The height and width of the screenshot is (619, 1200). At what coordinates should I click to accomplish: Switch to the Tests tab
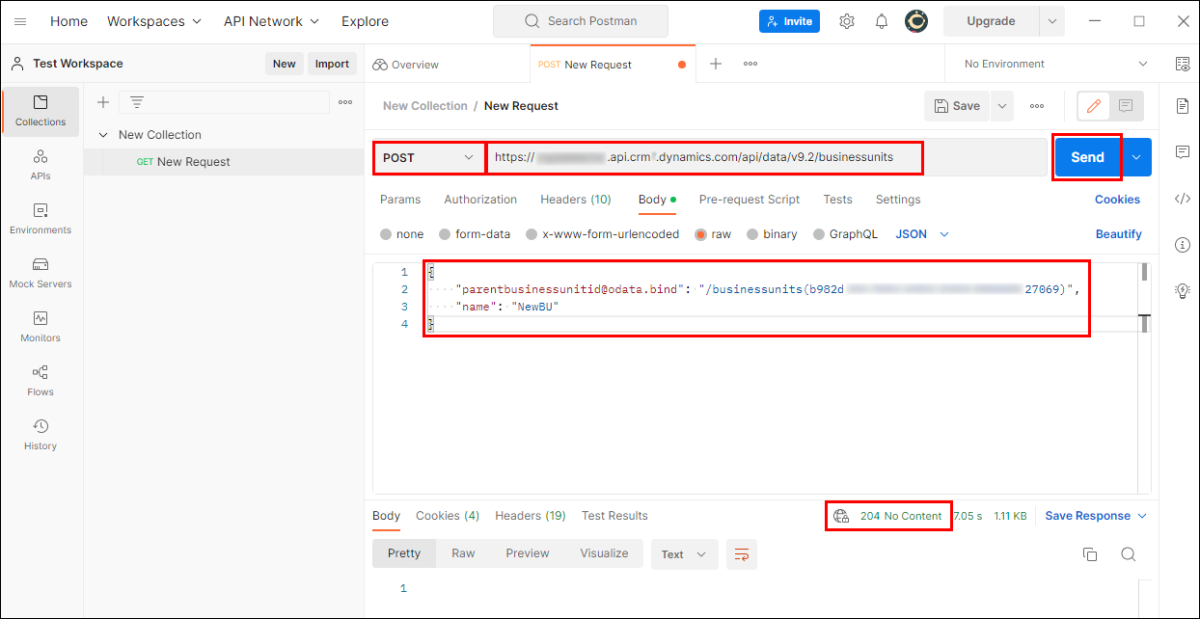pos(838,199)
